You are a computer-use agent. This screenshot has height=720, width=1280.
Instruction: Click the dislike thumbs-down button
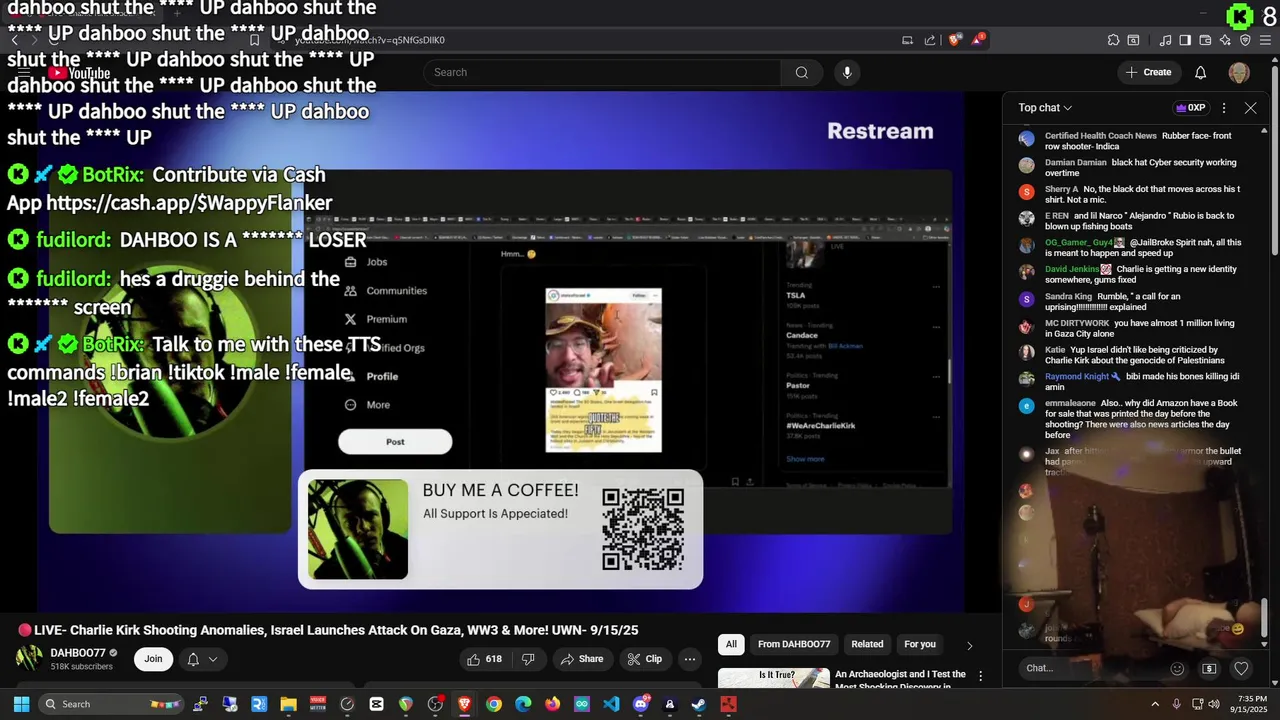(528, 659)
